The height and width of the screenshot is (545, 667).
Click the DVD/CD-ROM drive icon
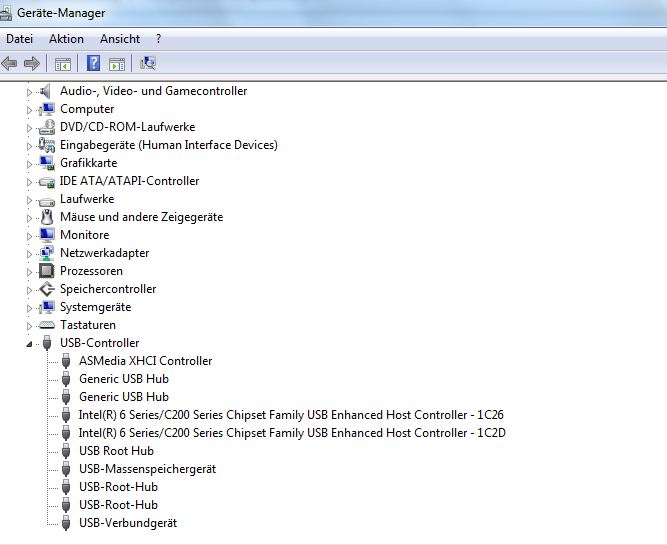(x=47, y=127)
